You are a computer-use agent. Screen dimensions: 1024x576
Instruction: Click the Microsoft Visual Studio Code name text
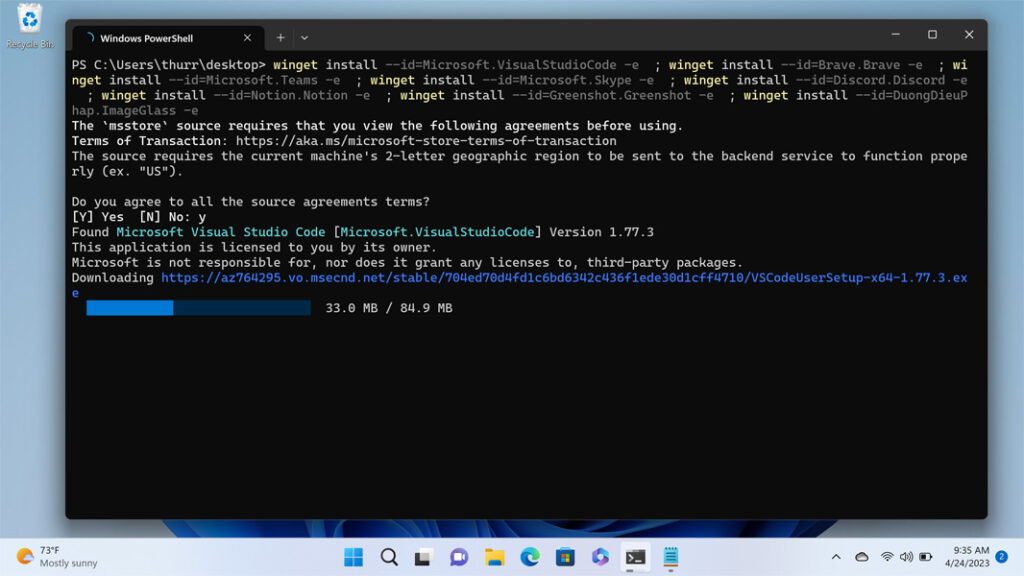(221, 232)
